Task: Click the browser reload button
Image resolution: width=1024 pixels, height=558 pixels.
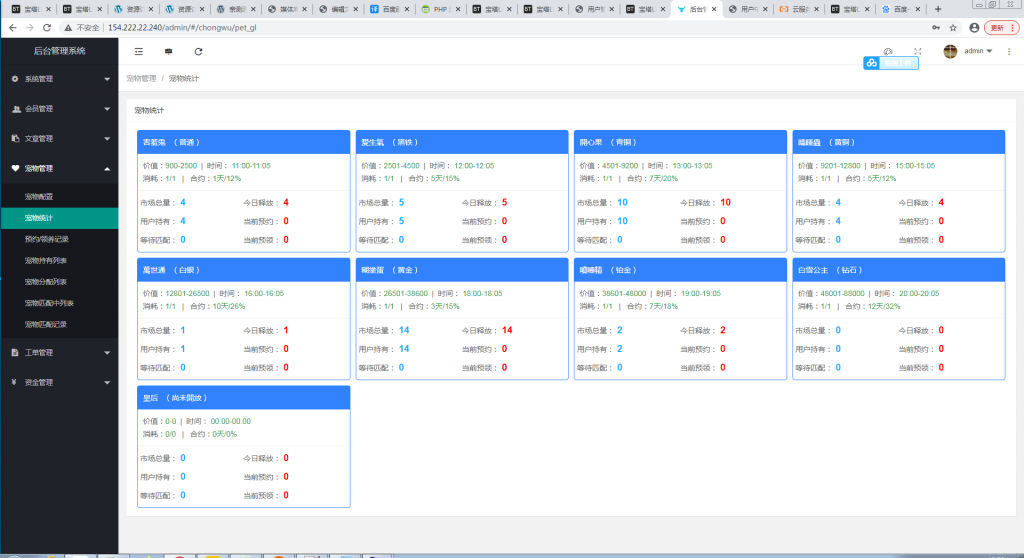Action: (x=44, y=27)
